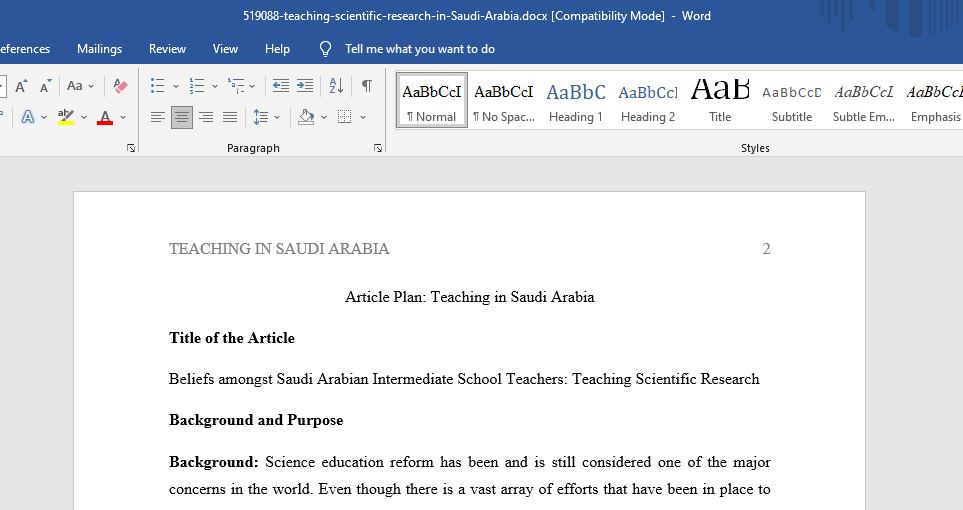Viewport: 963px width, 510px height.
Task: Click the Change Case Aa button
Action: click(75, 86)
